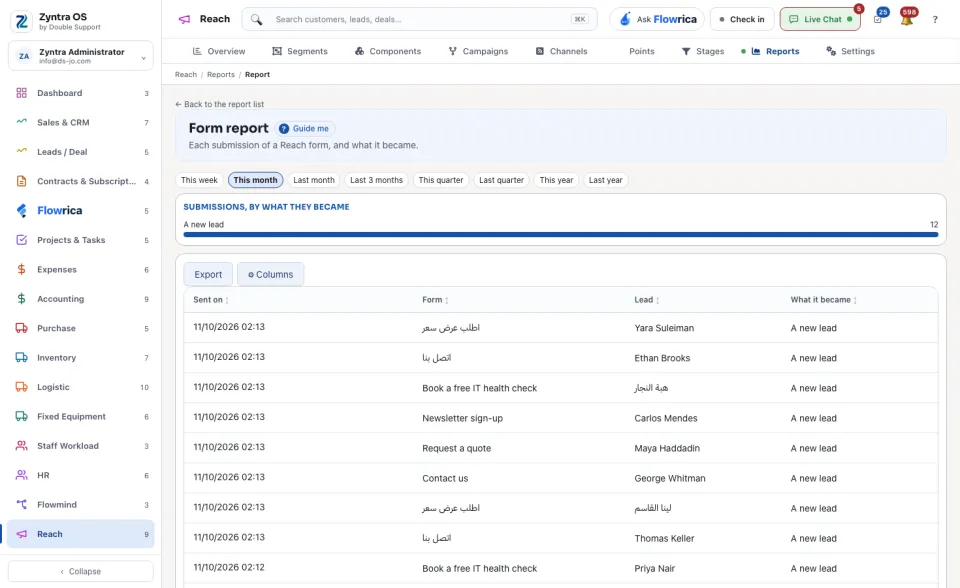Open the Sales & CRM sidebar icon
The height and width of the screenshot is (588, 960).
21,122
